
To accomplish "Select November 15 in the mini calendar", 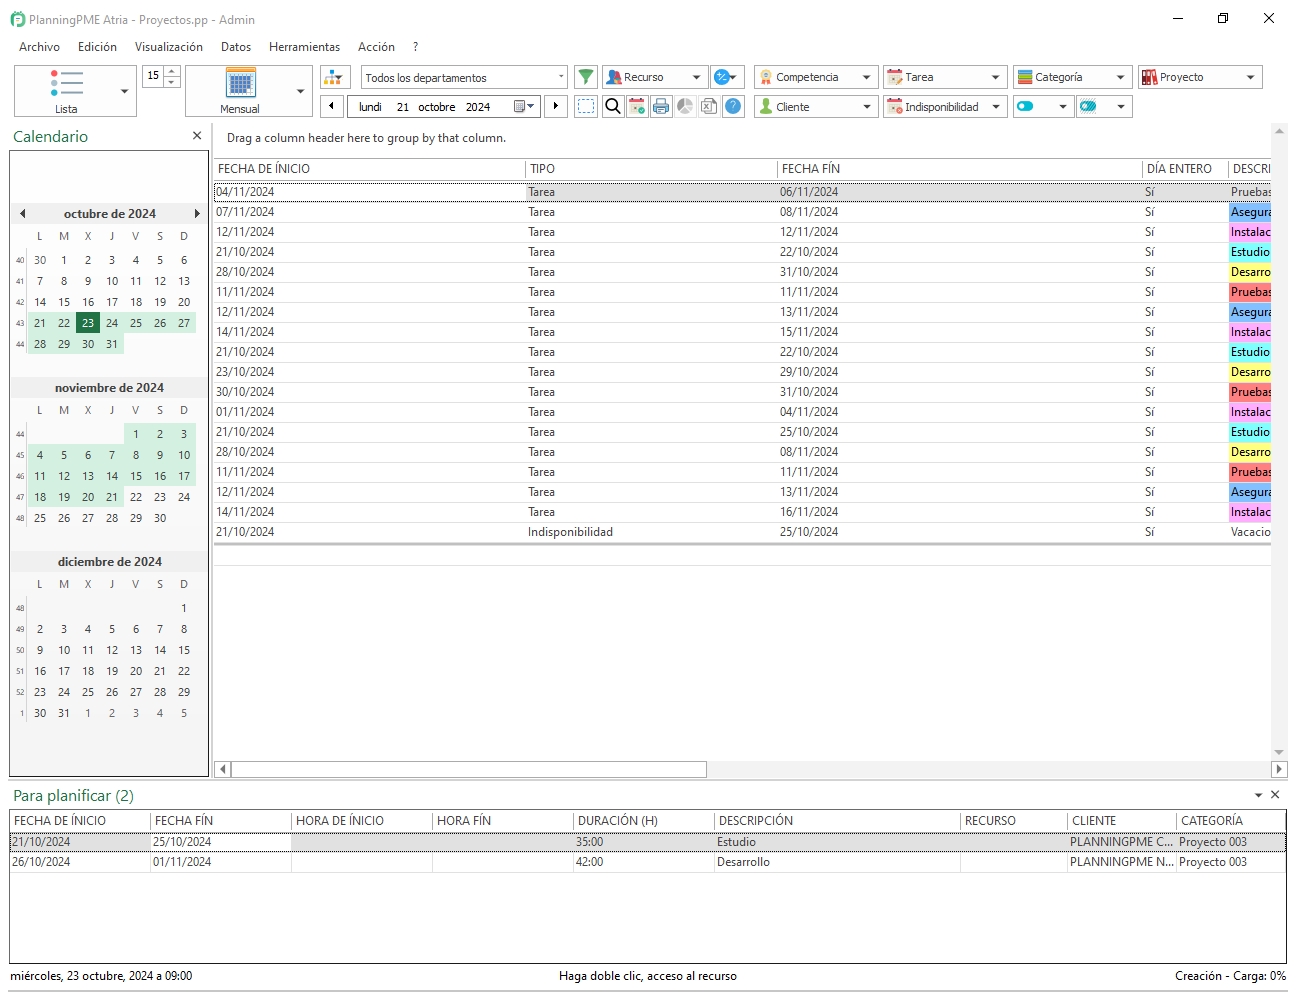I will coord(136,476).
